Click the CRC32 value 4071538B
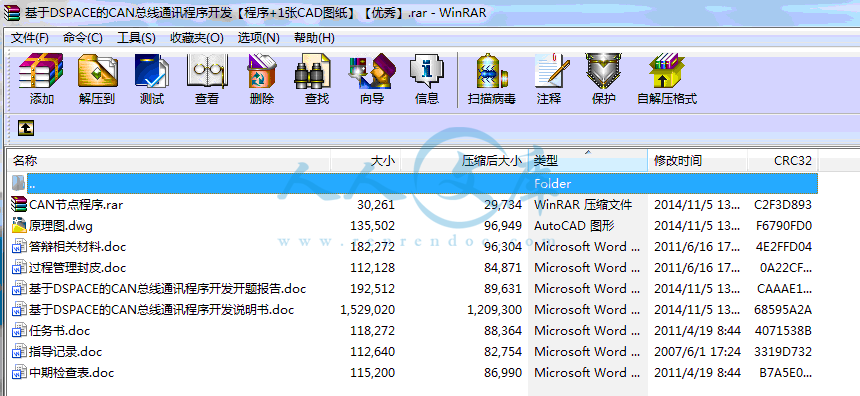This screenshot has width=860, height=396. tap(783, 331)
